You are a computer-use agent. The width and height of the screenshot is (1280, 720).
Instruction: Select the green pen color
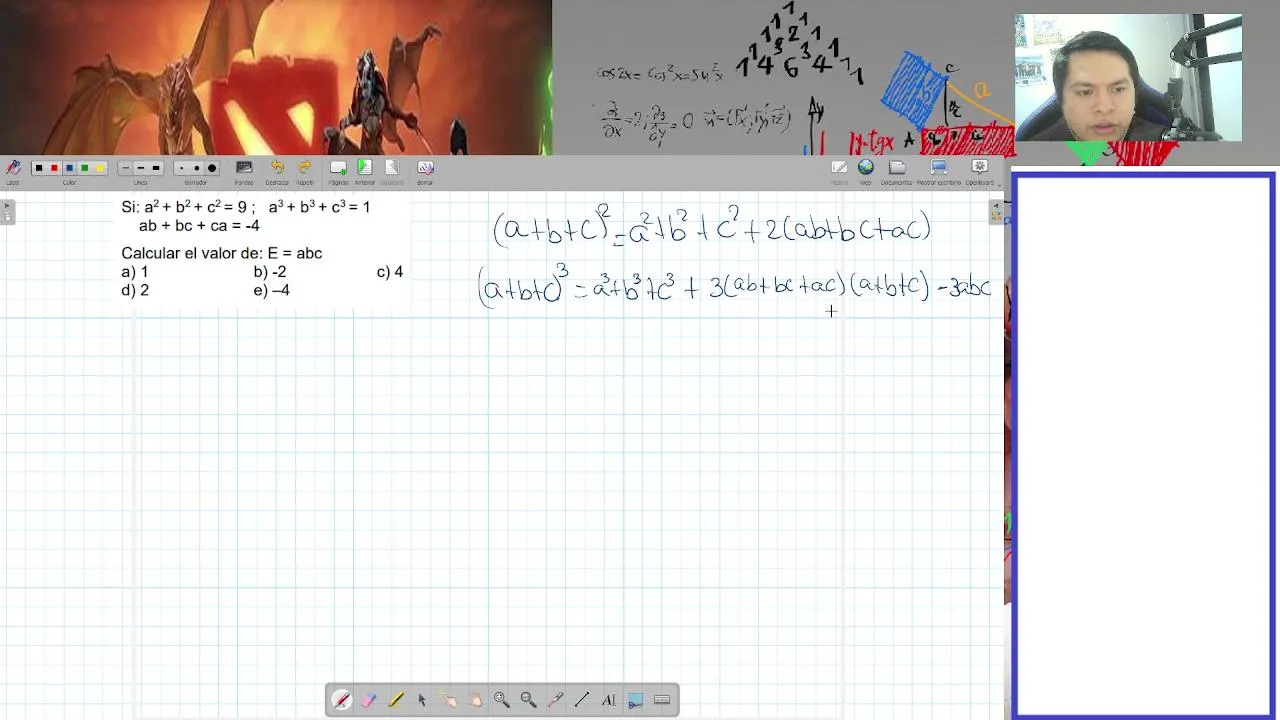[x=85, y=168]
